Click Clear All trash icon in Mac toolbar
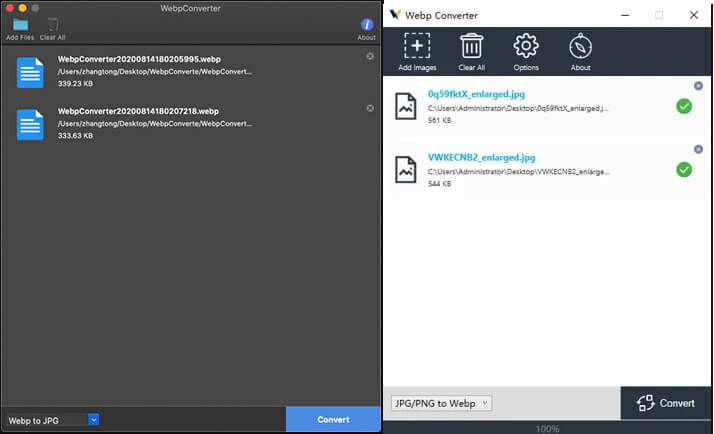This screenshot has width=714, height=434. point(52,25)
